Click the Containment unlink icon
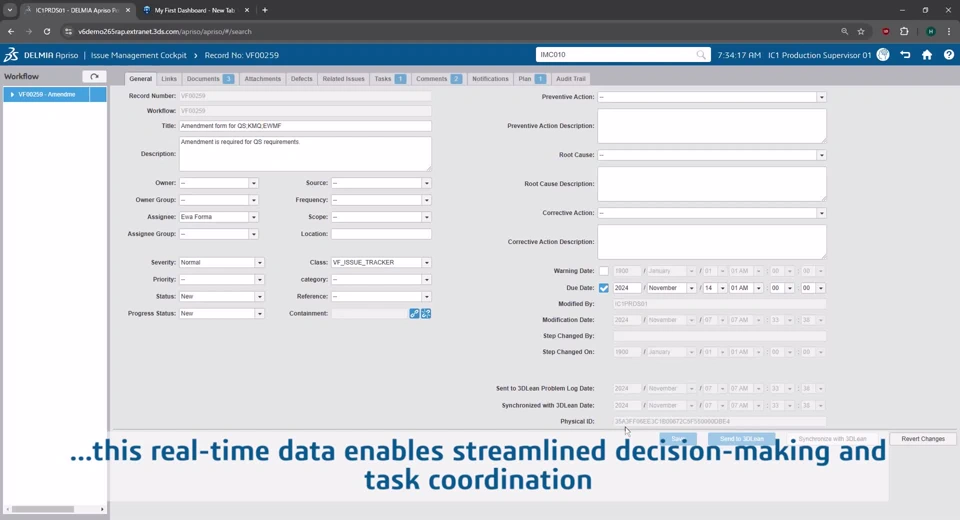Viewport: 960px width, 520px height. pyautogui.click(x=426, y=314)
